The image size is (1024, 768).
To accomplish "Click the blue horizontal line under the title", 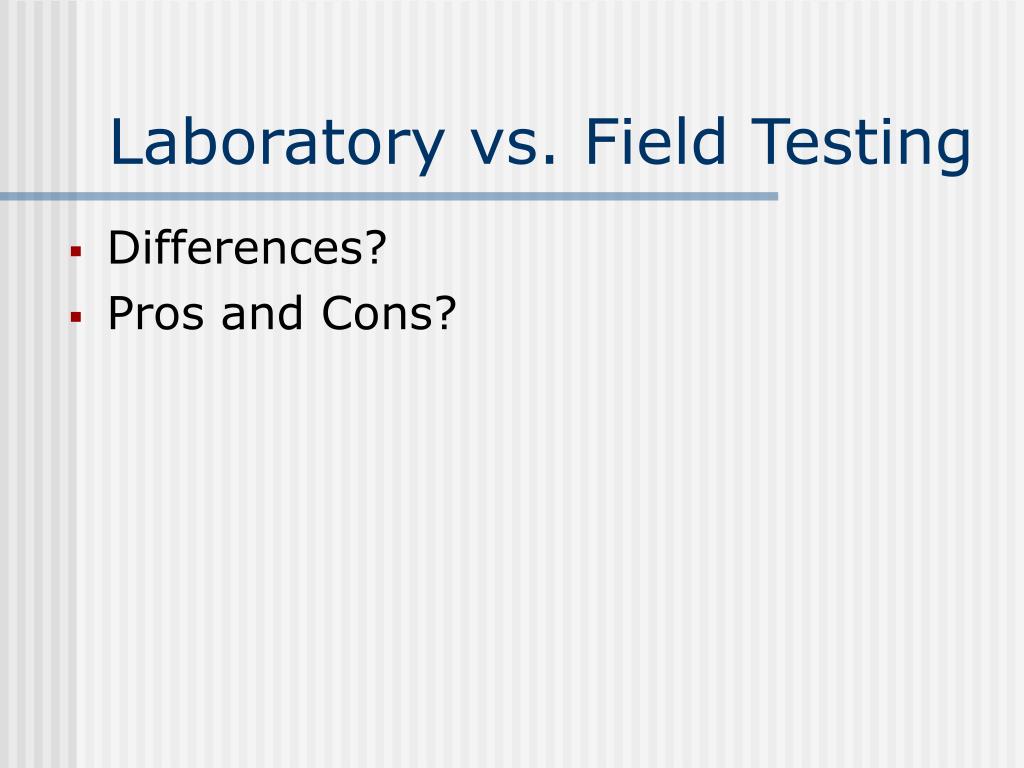I will pos(389,196).
